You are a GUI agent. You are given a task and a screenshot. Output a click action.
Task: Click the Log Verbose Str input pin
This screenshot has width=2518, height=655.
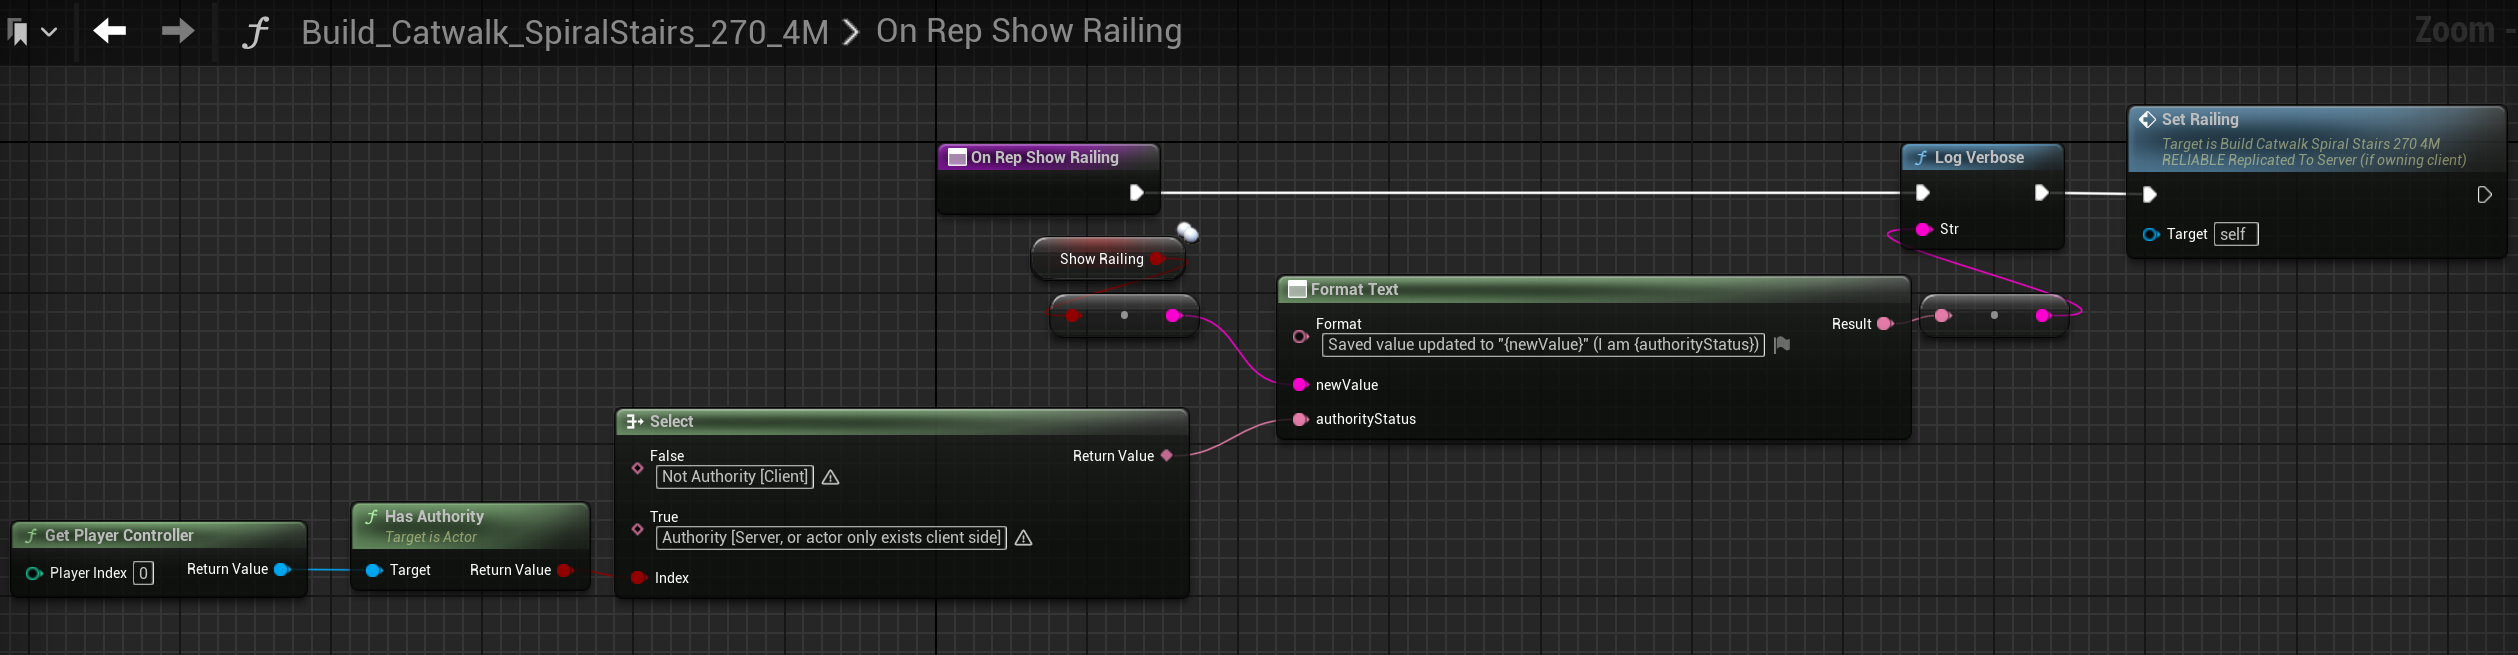click(1923, 229)
